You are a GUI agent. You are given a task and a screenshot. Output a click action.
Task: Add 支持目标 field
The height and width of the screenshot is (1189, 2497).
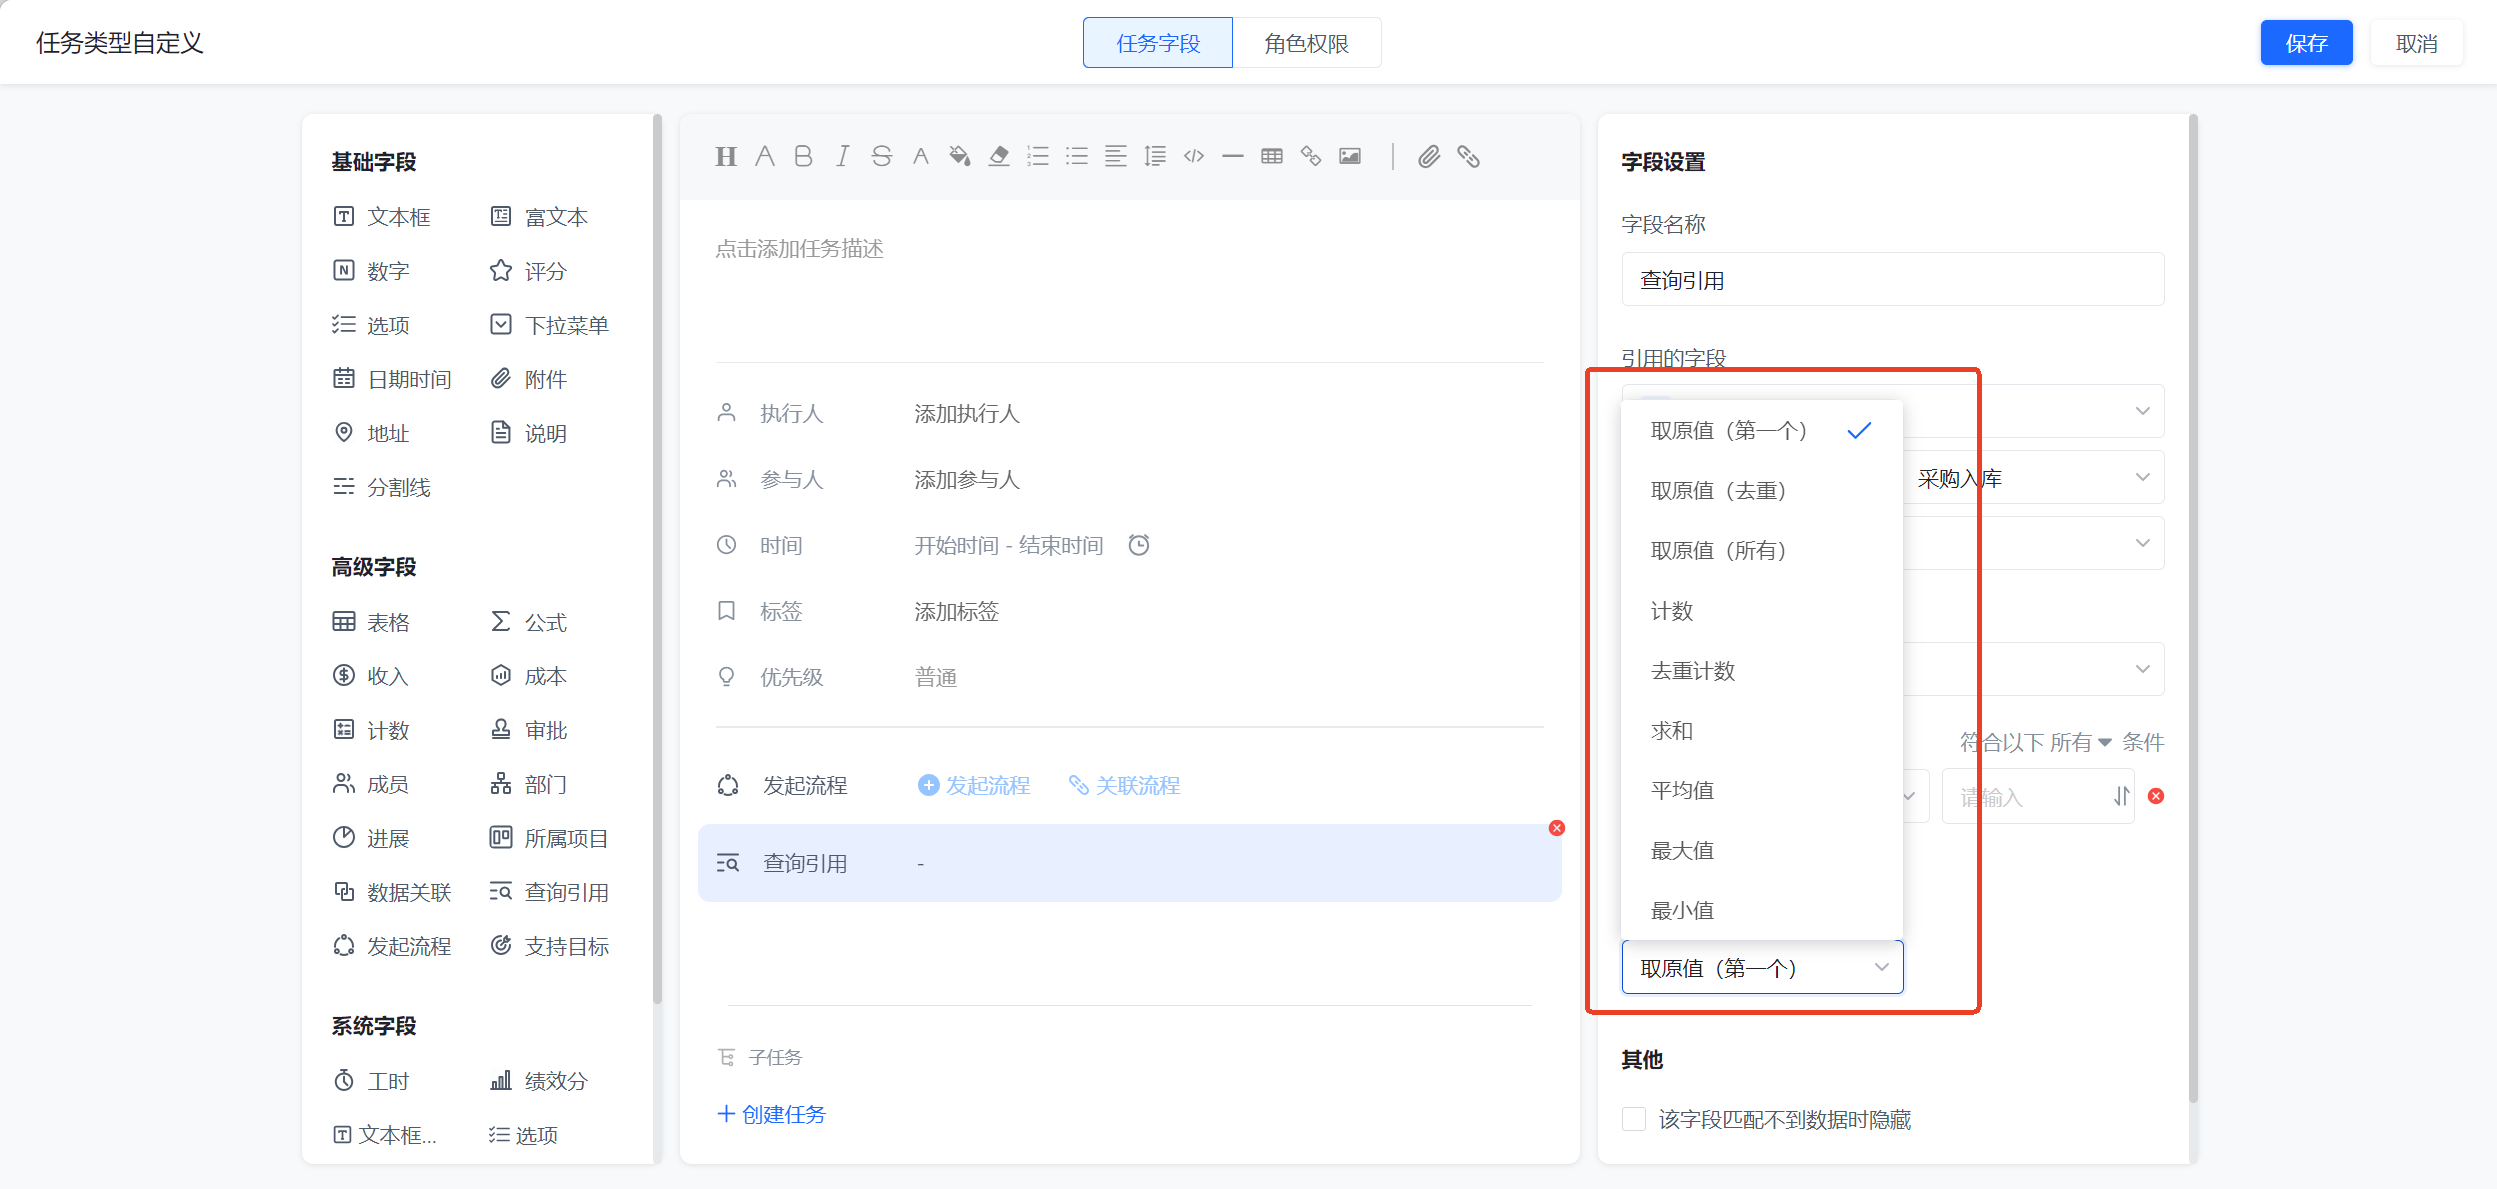[x=549, y=946]
